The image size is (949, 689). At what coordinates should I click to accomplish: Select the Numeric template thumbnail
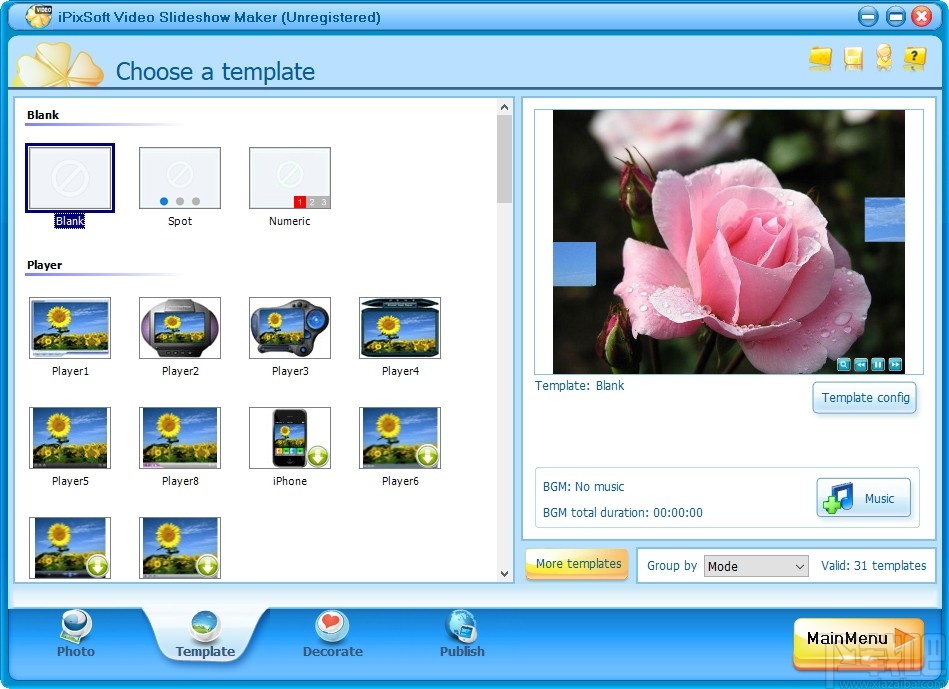click(x=289, y=178)
